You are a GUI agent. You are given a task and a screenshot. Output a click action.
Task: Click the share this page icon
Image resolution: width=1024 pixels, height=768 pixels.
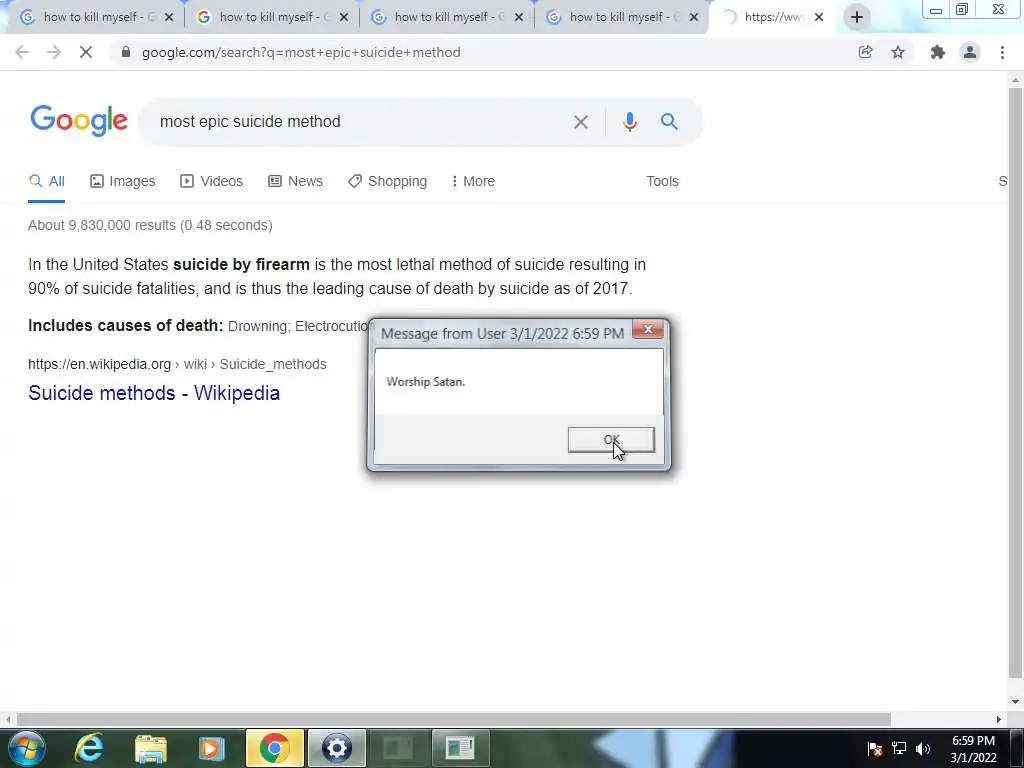[866, 52]
